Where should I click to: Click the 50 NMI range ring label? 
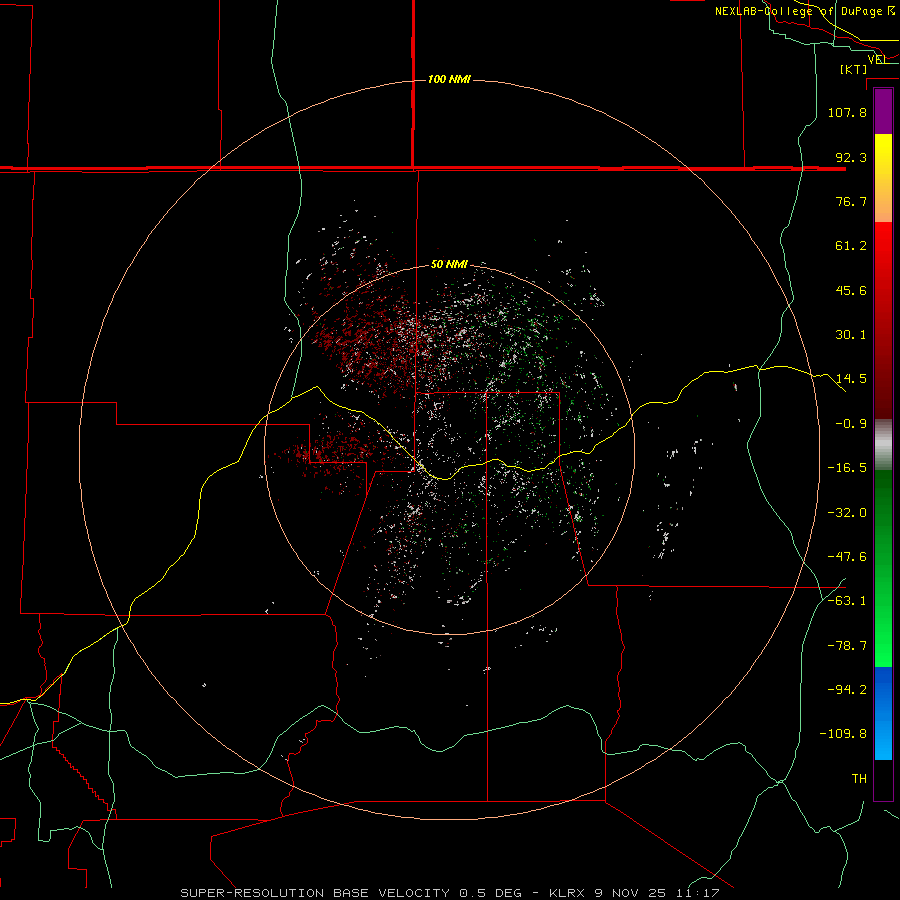click(x=449, y=264)
